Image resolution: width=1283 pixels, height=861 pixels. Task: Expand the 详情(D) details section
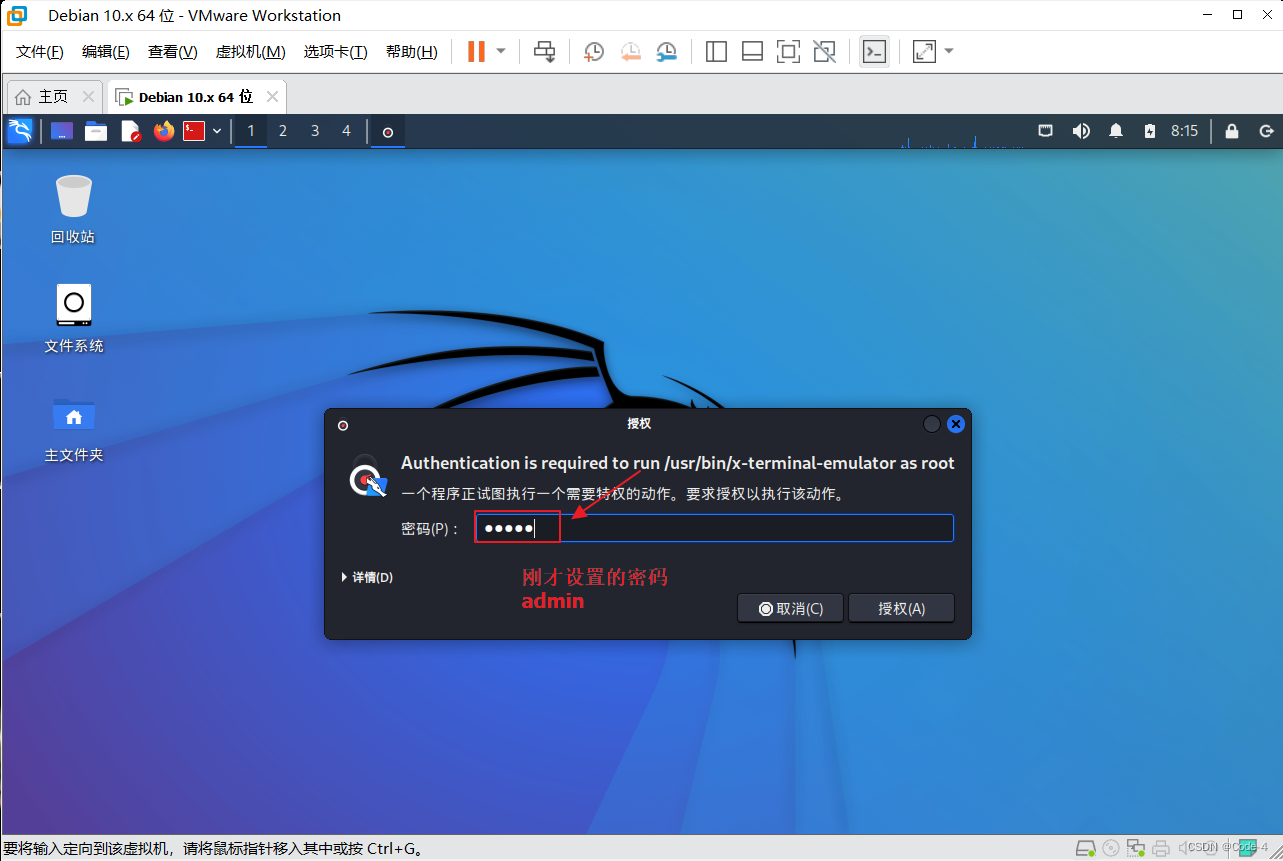coord(369,577)
